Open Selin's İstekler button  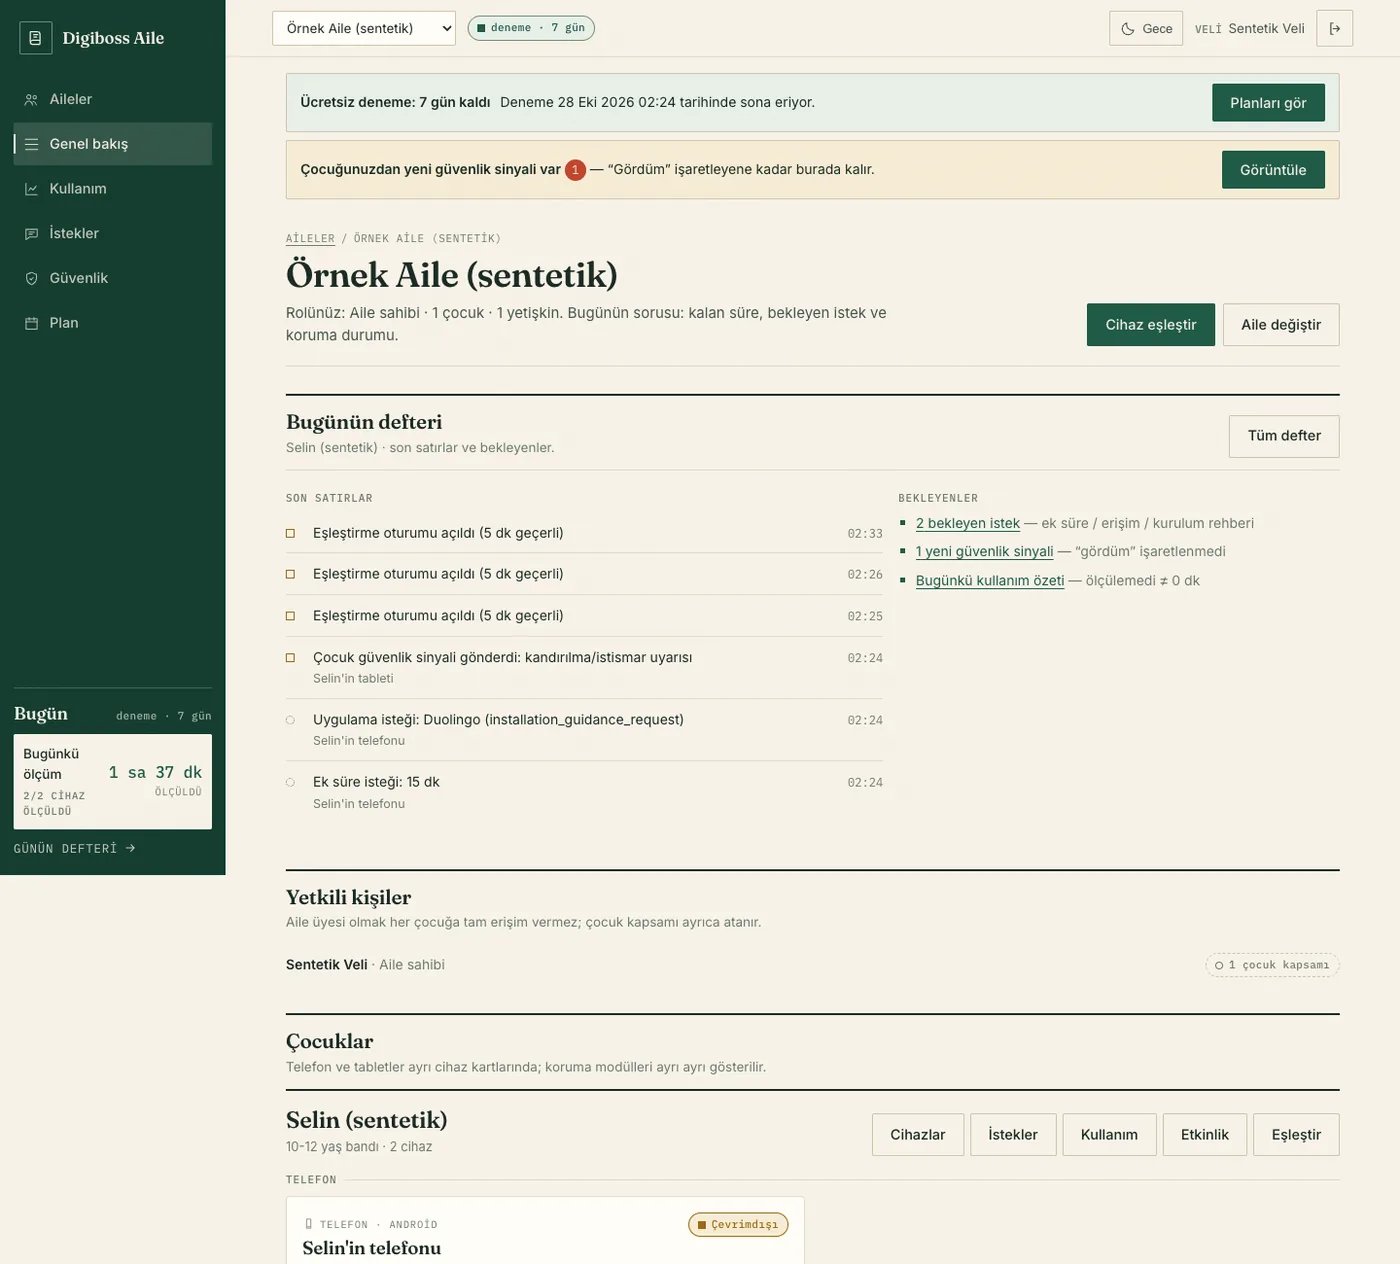click(1013, 1135)
